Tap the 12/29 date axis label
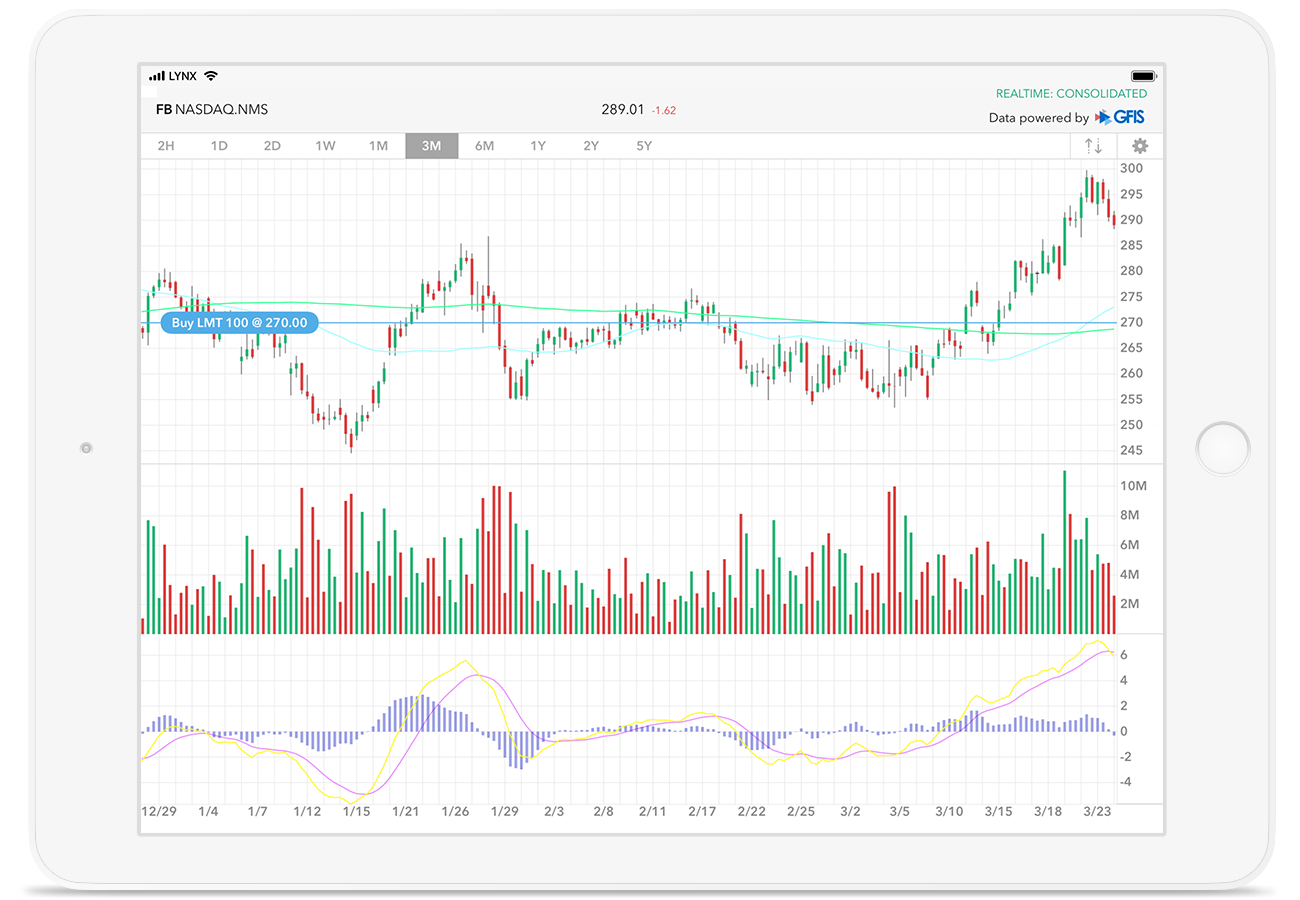 [x=159, y=812]
